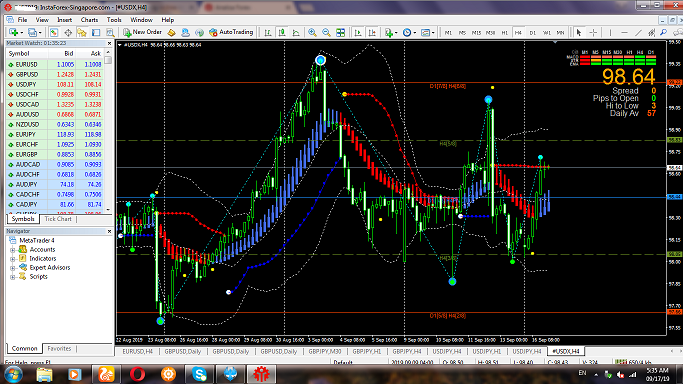Select the EURUSD row in Market Watch
683x384 pixels.
click(x=54, y=64)
